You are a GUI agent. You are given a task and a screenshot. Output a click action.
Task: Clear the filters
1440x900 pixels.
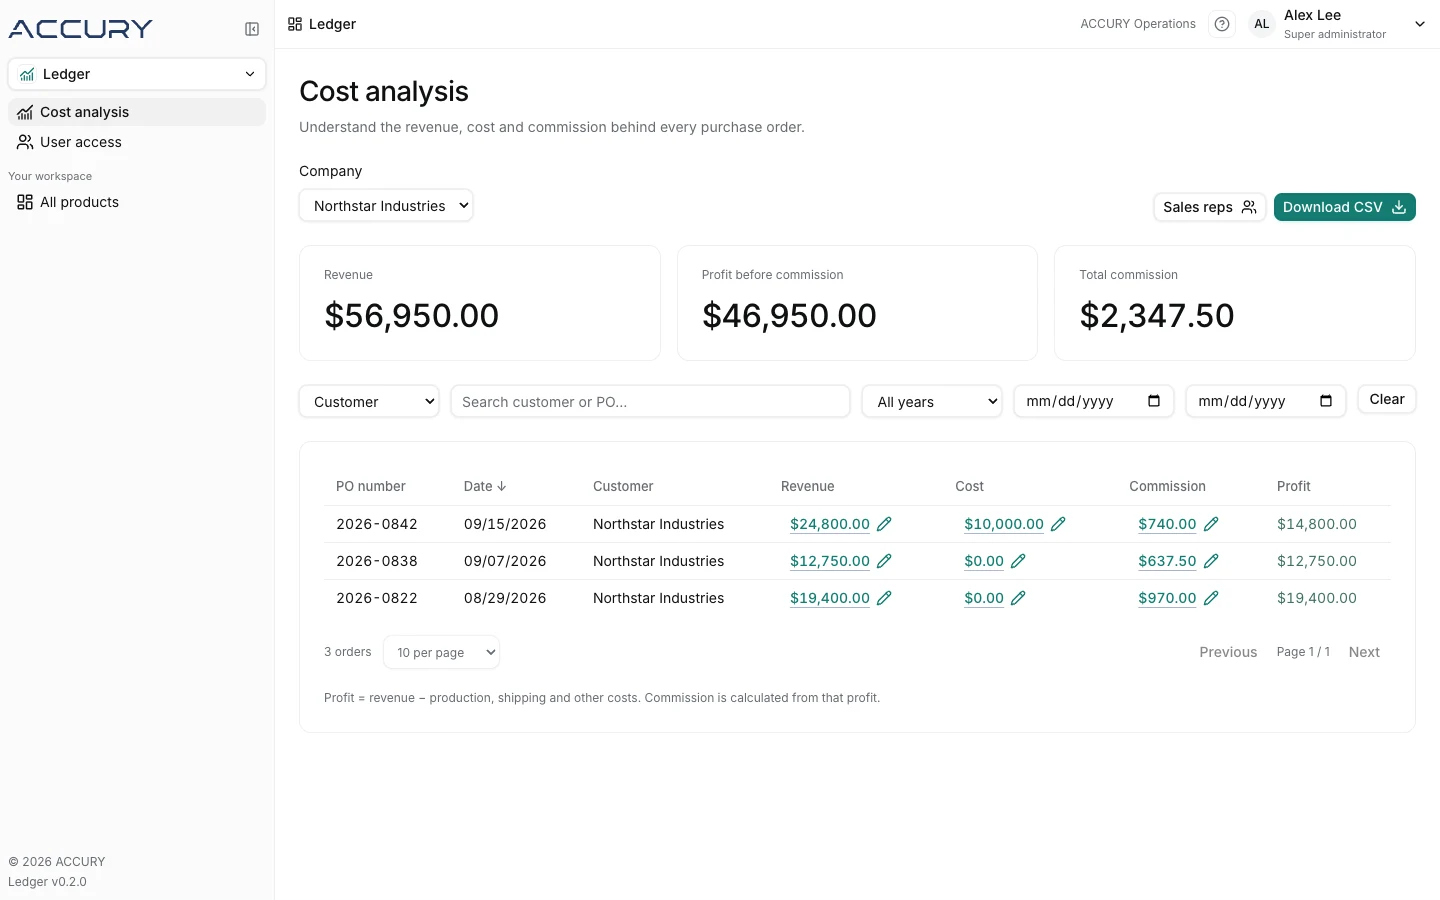pos(1387,400)
